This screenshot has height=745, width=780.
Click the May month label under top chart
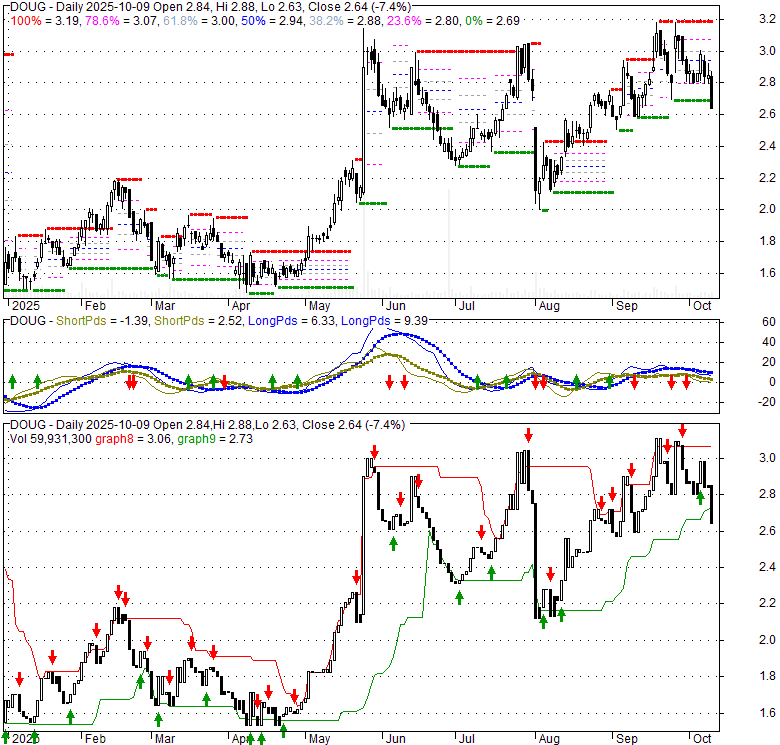pos(319,306)
